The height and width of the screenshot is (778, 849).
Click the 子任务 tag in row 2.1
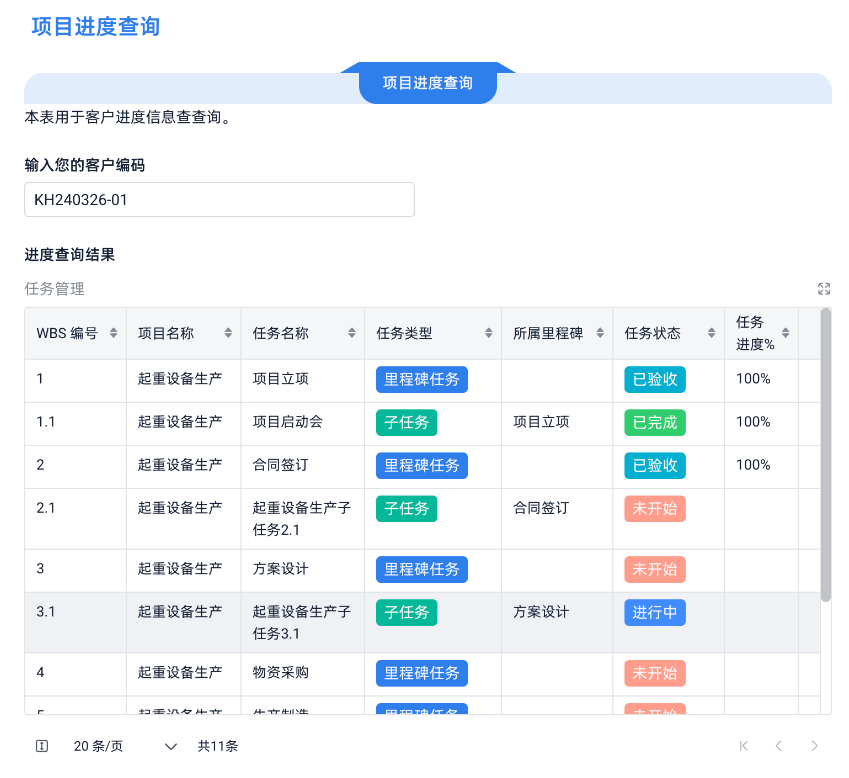[407, 508]
